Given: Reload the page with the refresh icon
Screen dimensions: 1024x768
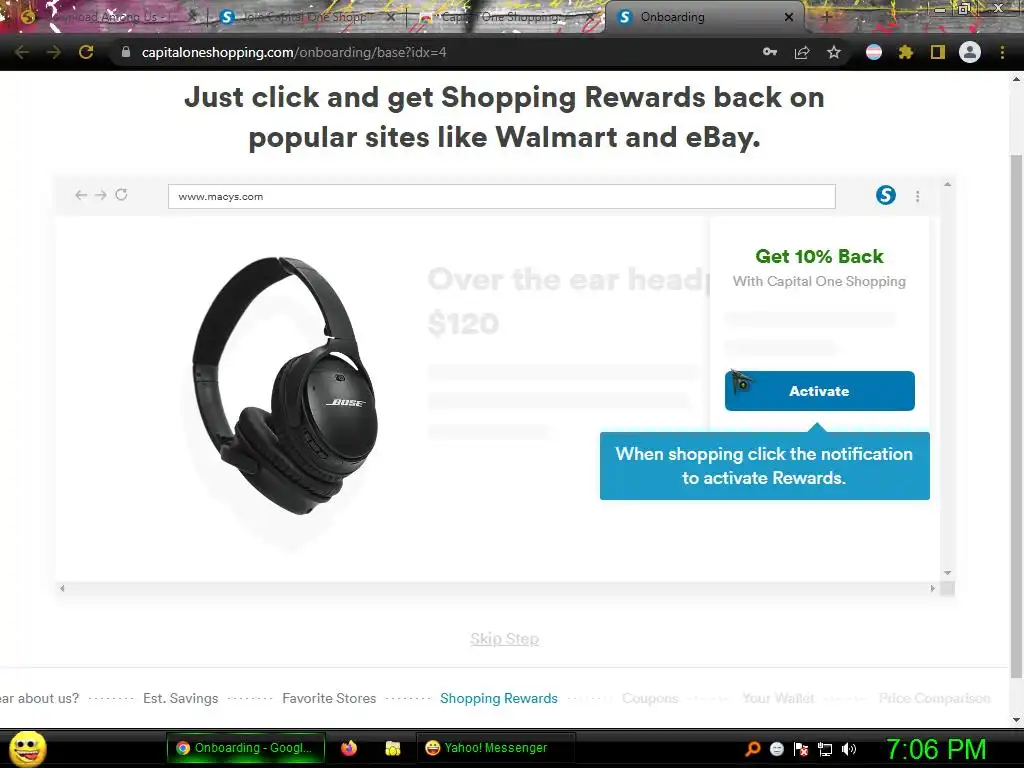Looking at the screenshot, I should (86, 52).
